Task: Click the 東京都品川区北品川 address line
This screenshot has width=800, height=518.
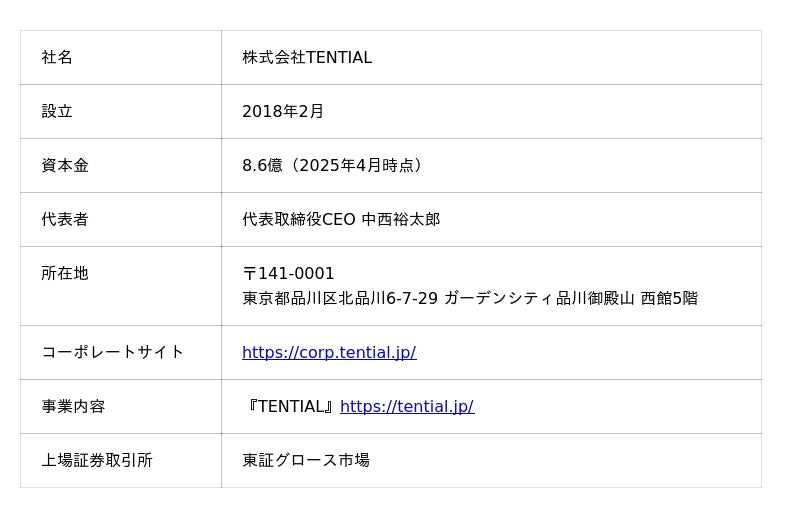Action: click(x=340, y=298)
